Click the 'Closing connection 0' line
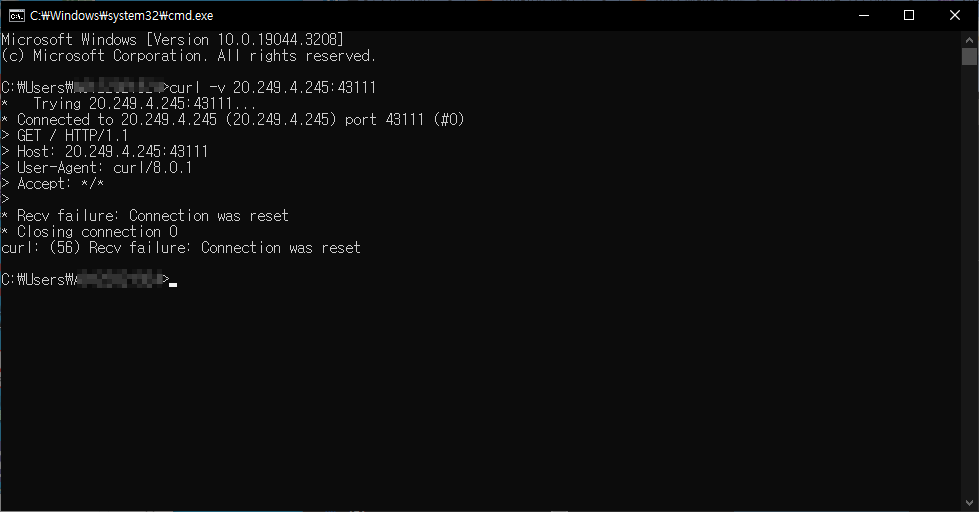 pos(89,232)
